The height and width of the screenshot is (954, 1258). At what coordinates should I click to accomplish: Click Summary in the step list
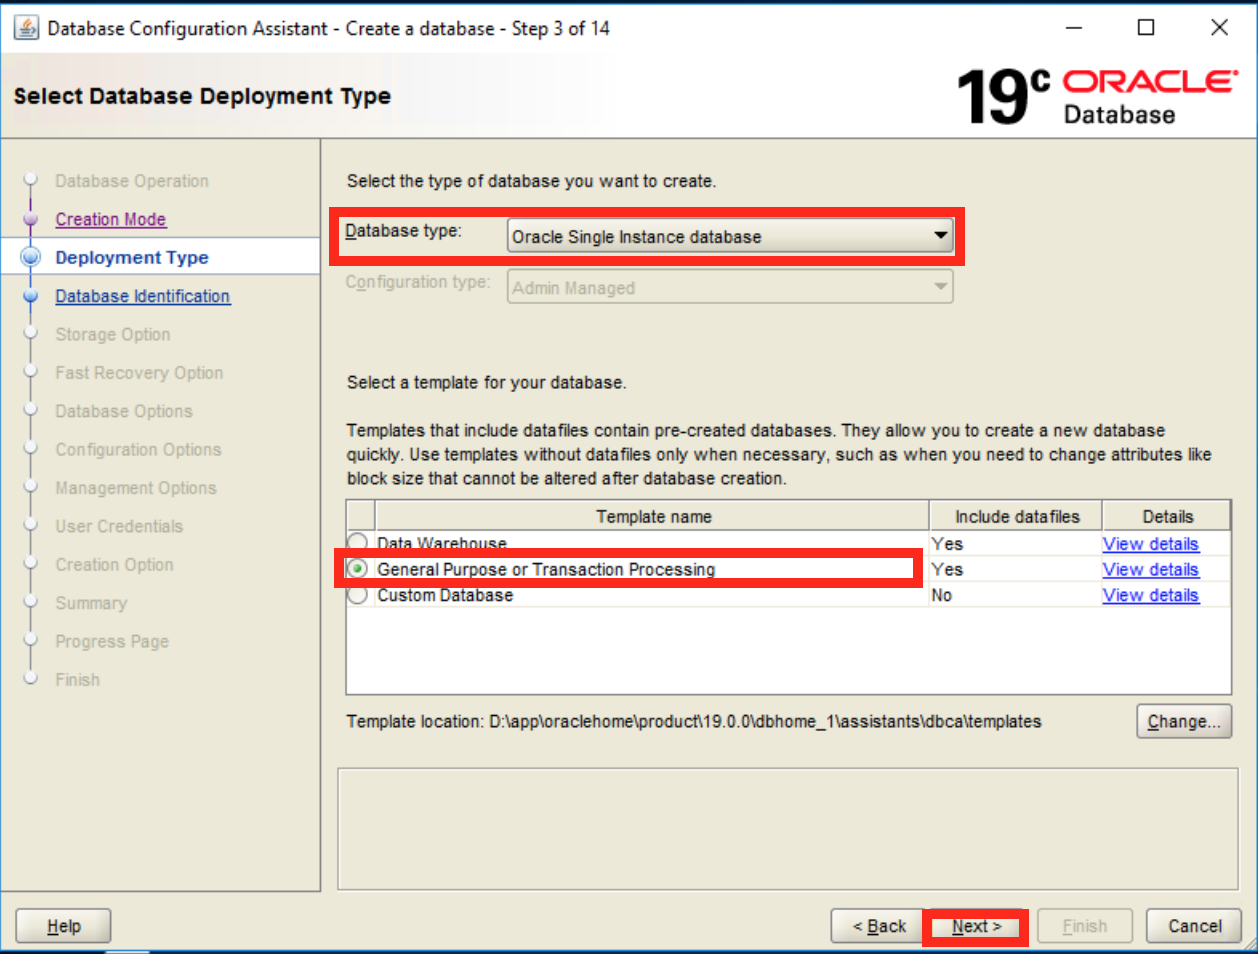pyautogui.click(x=91, y=603)
